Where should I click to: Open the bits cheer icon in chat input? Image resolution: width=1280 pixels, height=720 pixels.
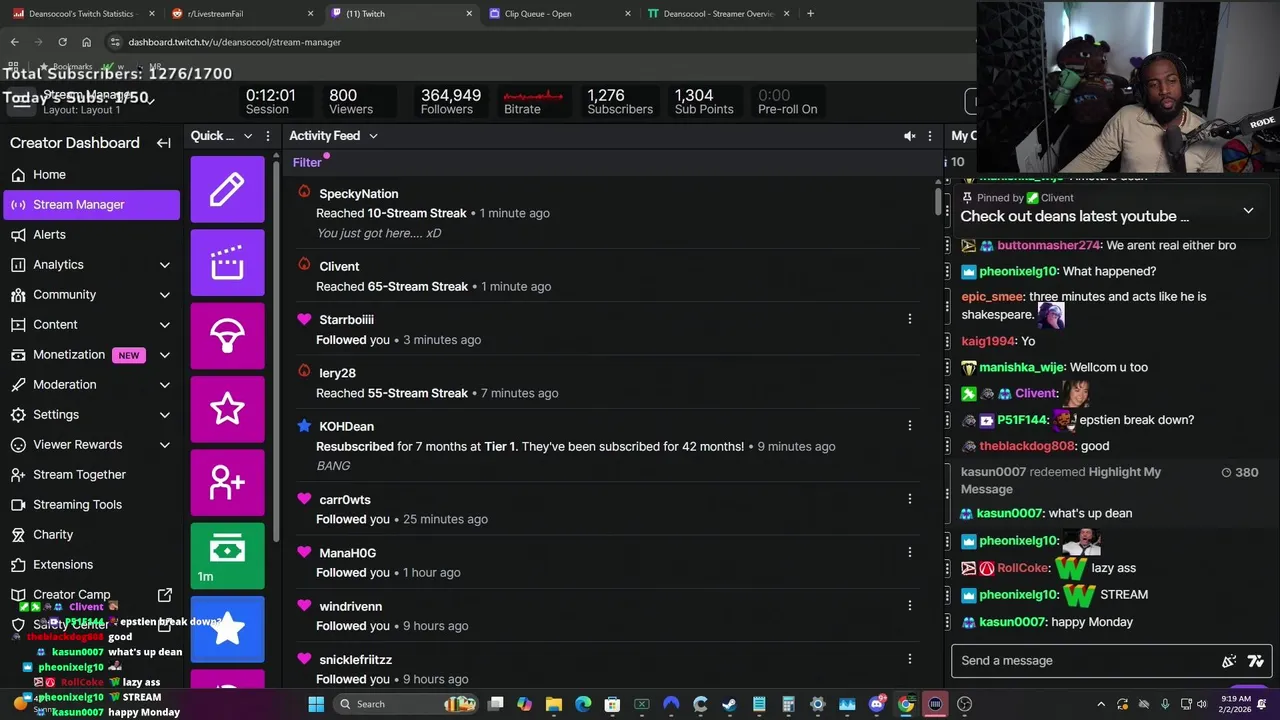1229,661
